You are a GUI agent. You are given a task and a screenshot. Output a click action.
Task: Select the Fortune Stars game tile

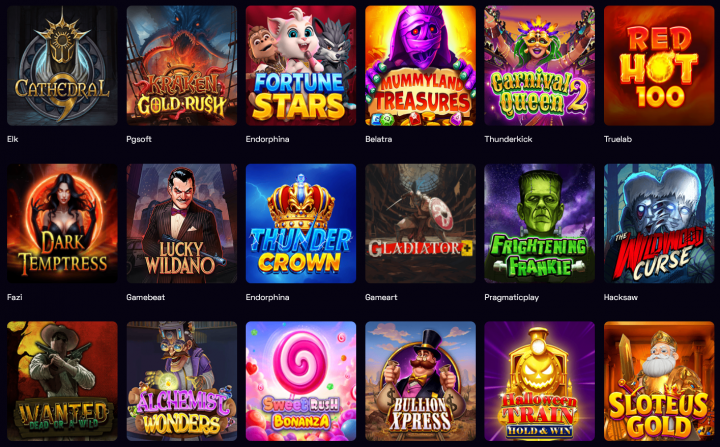[301, 66]
